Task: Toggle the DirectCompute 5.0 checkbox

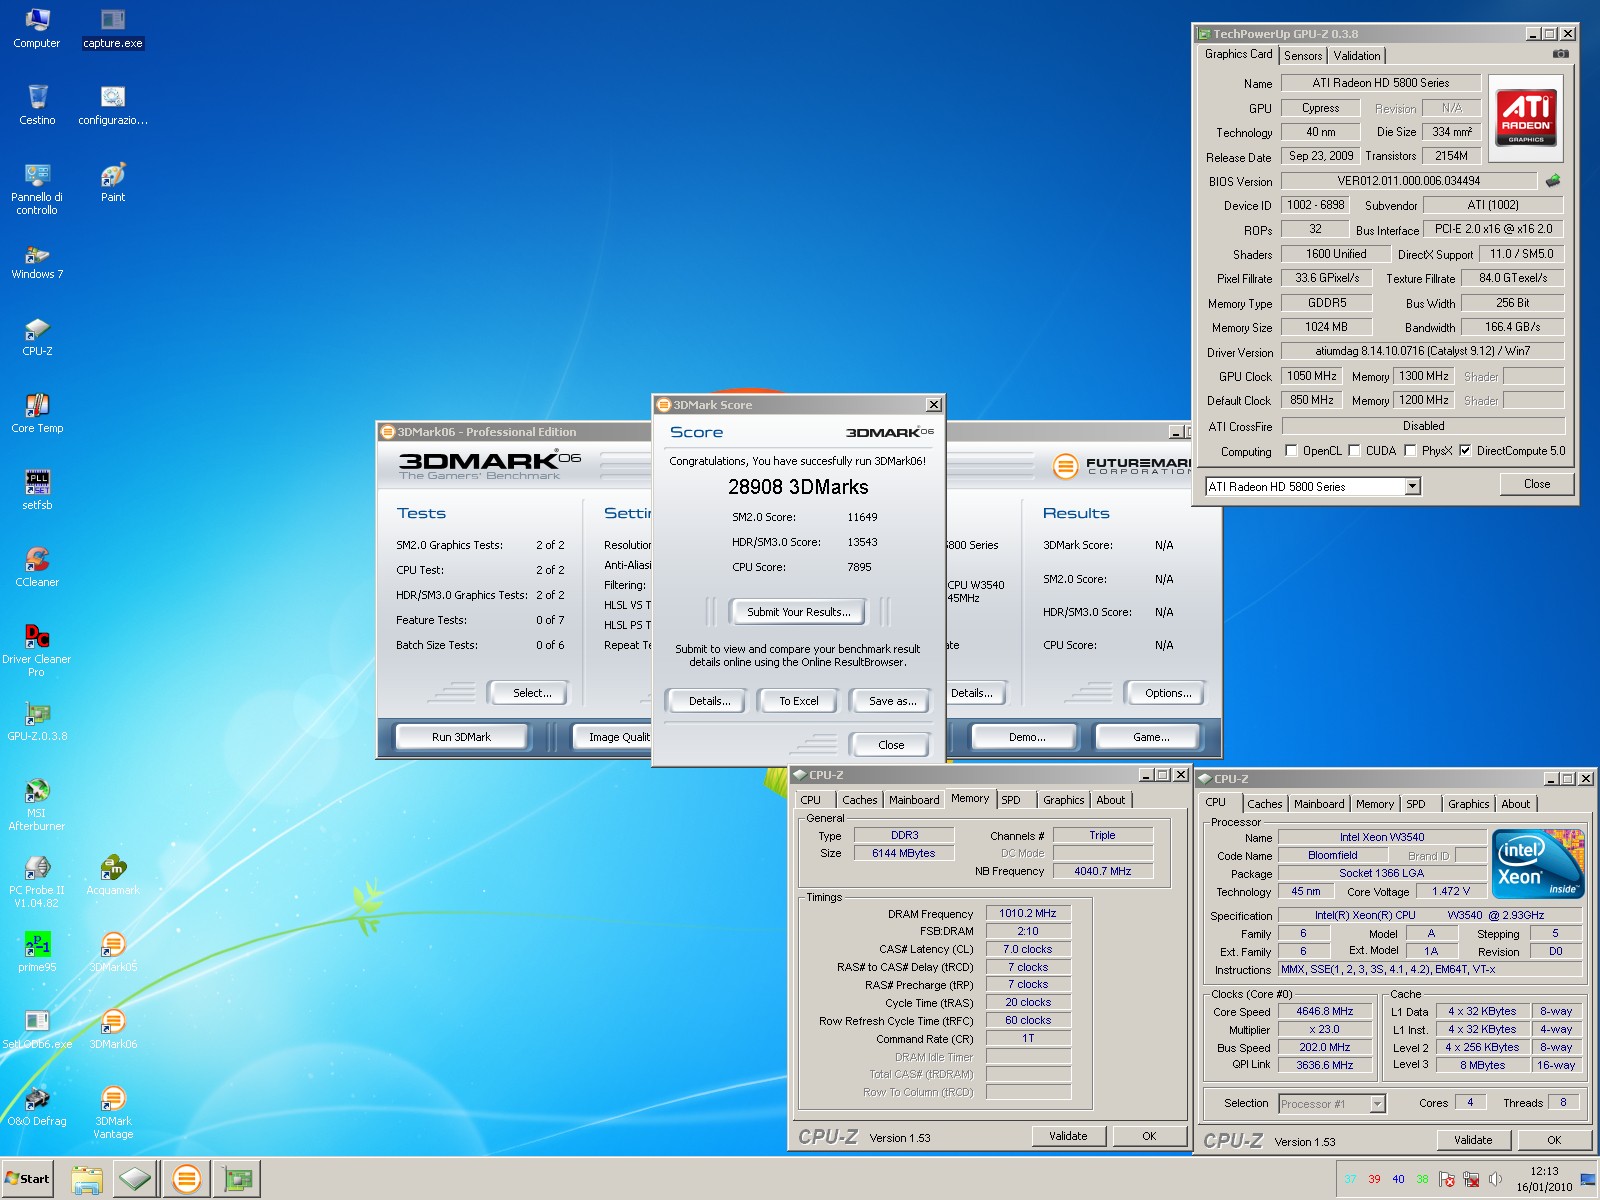Action: pyautogui.click(x=1465, y=451)
